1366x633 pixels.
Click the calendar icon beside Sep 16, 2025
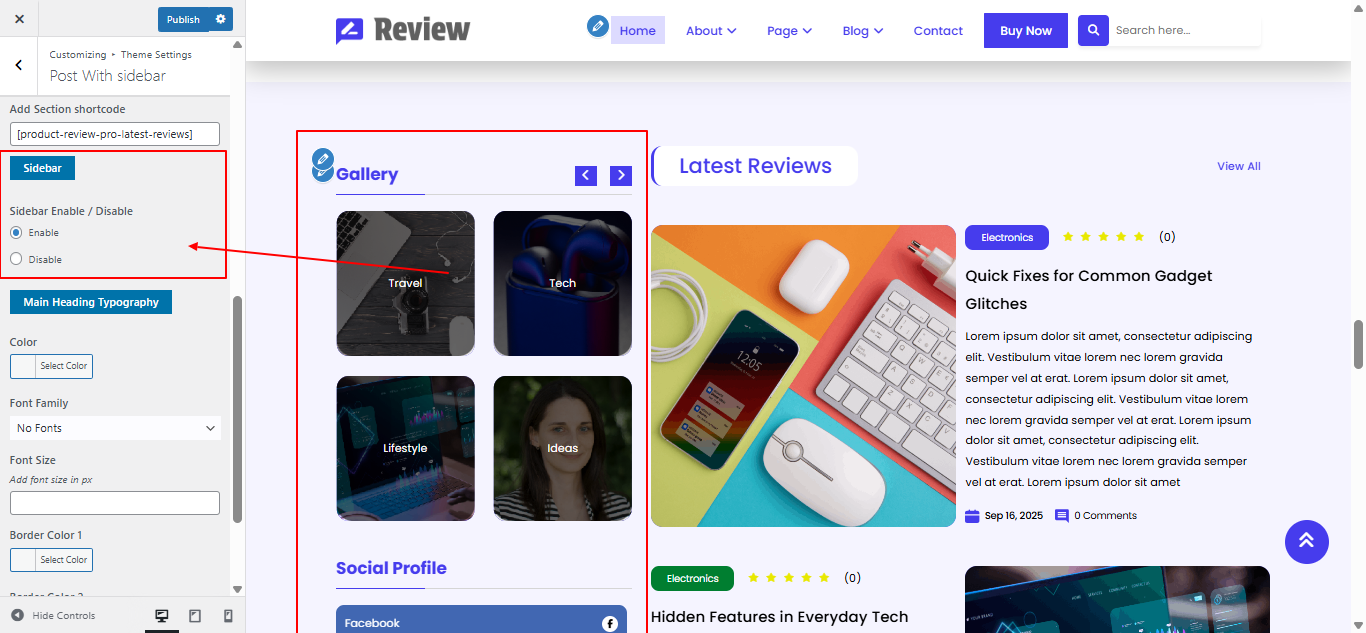pos(972,516)
